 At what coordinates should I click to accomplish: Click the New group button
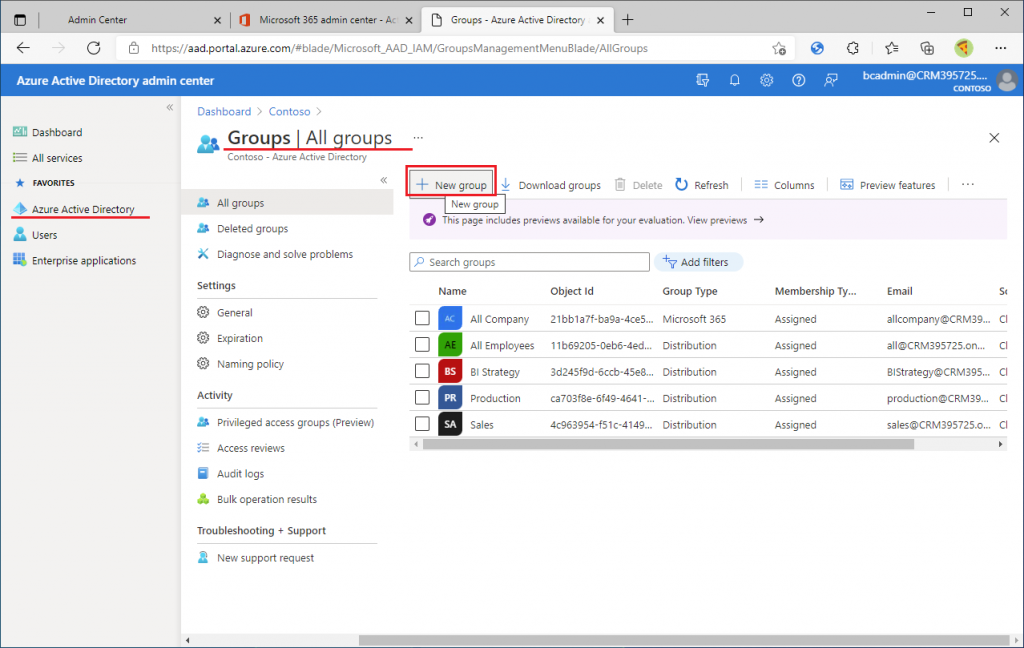click(x=451, y=185)
